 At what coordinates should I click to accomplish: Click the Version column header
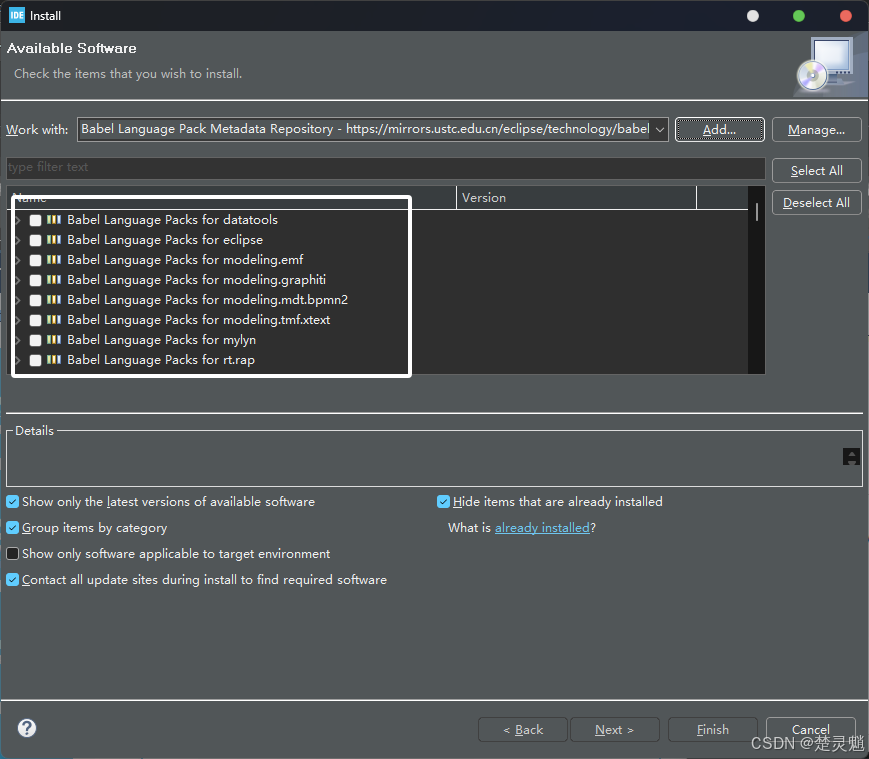(576, 198)
